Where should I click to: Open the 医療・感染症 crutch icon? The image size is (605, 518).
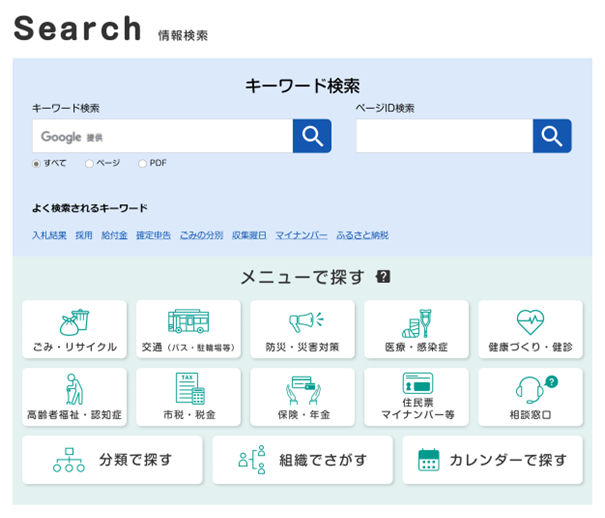pyautogui.click(x=417, y=323)
